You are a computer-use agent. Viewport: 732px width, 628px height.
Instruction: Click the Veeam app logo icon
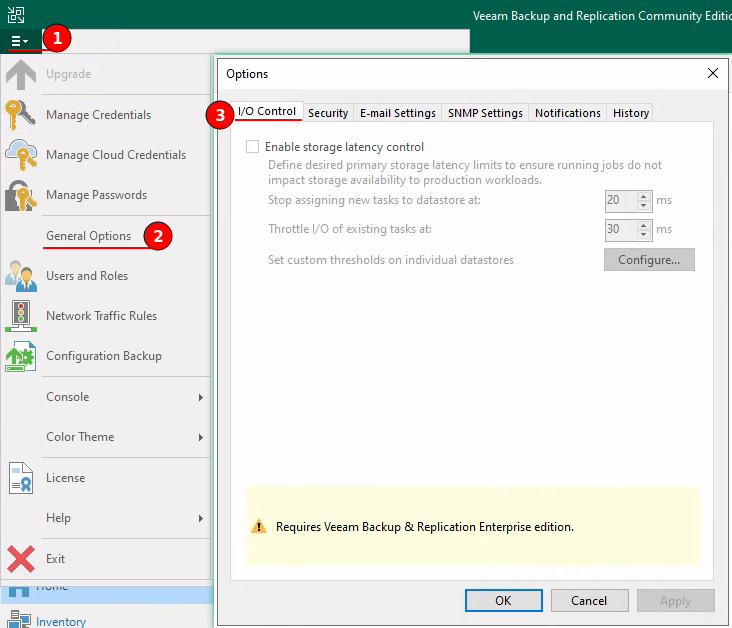[16, 15]
